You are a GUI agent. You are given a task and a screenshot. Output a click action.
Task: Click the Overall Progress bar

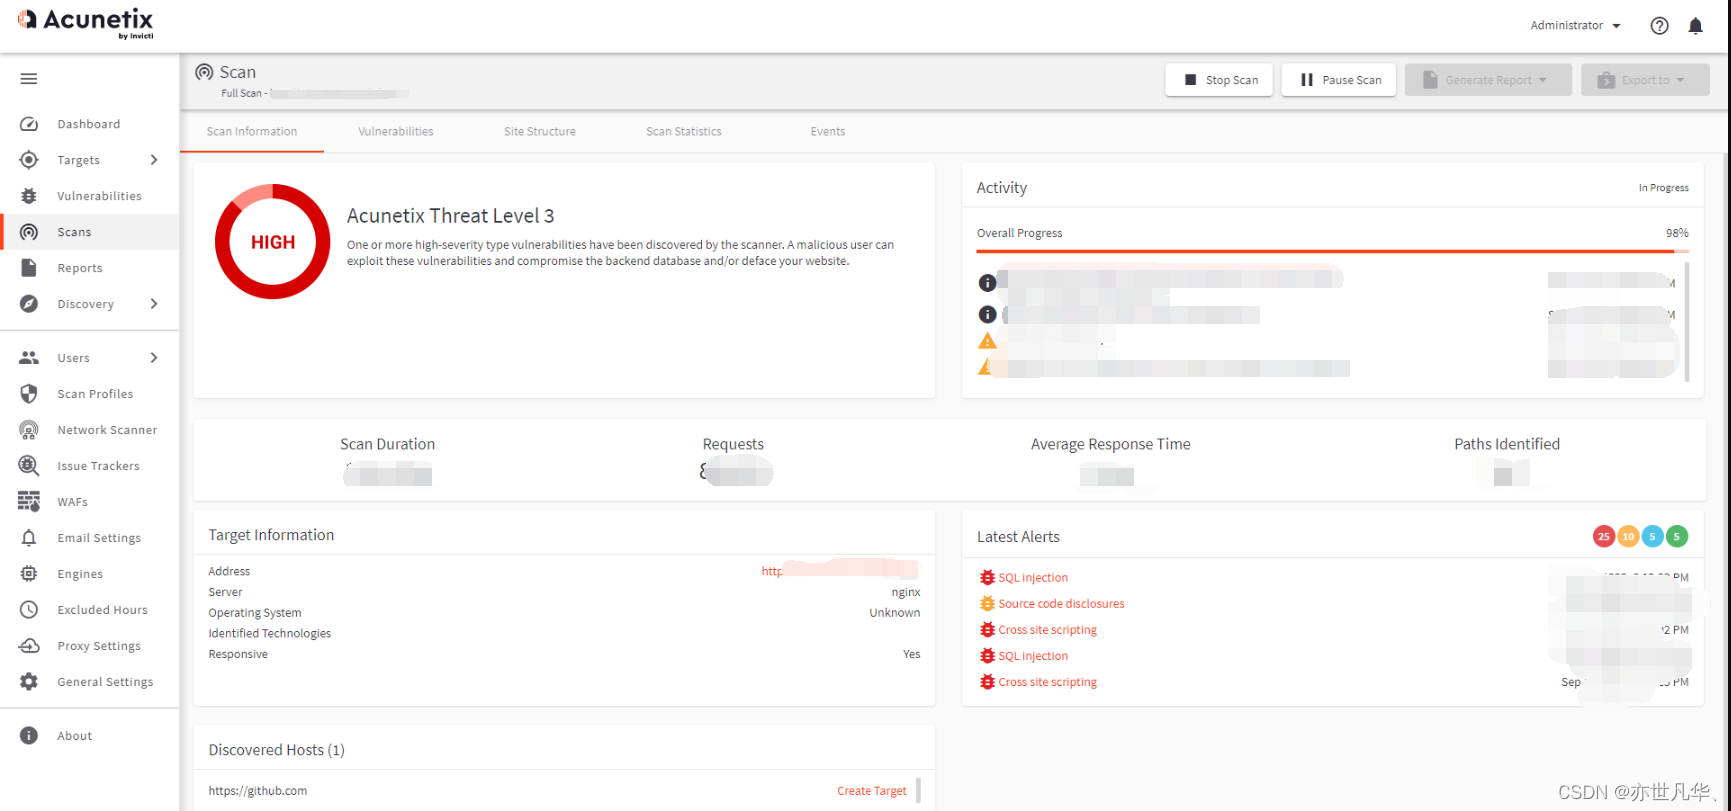(1332, 251)
